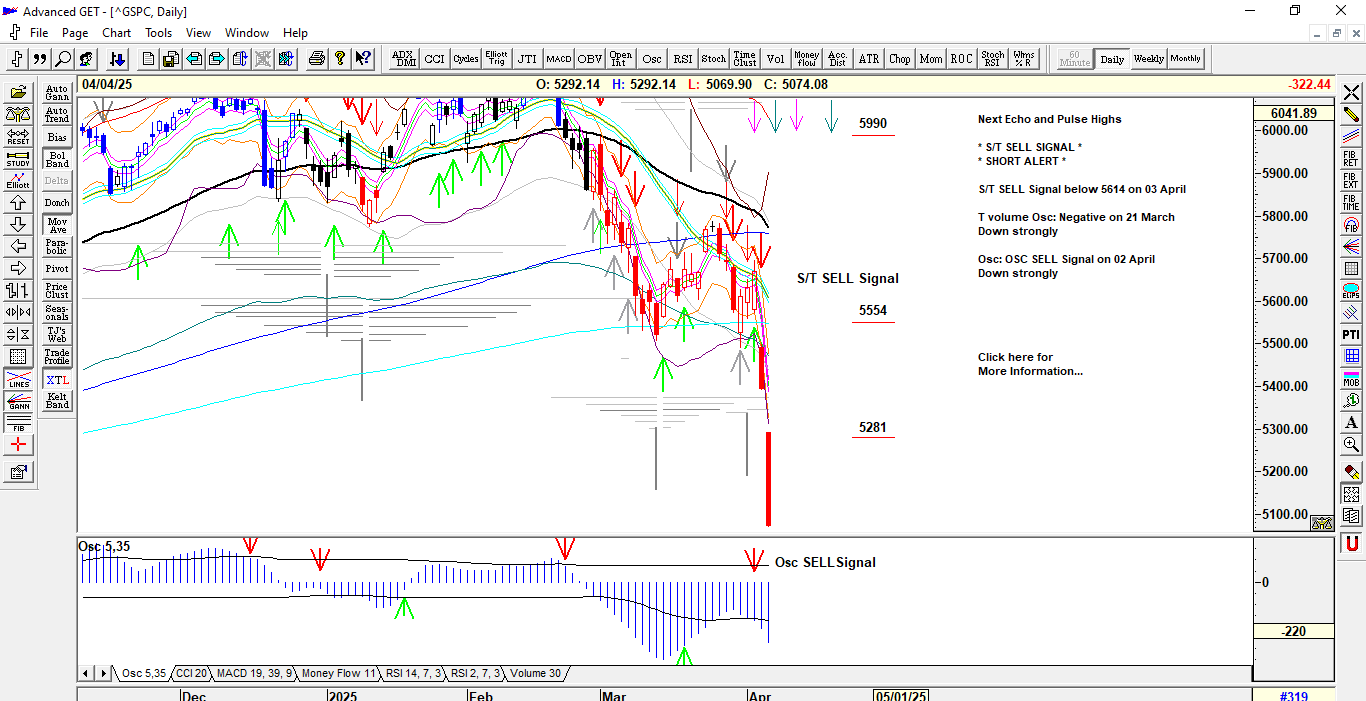Select the FIB lines tool

coord(18,422)
